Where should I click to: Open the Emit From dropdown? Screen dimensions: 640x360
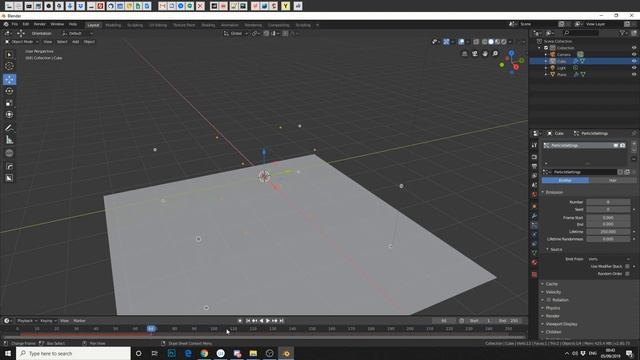click(x=608, y=259)
